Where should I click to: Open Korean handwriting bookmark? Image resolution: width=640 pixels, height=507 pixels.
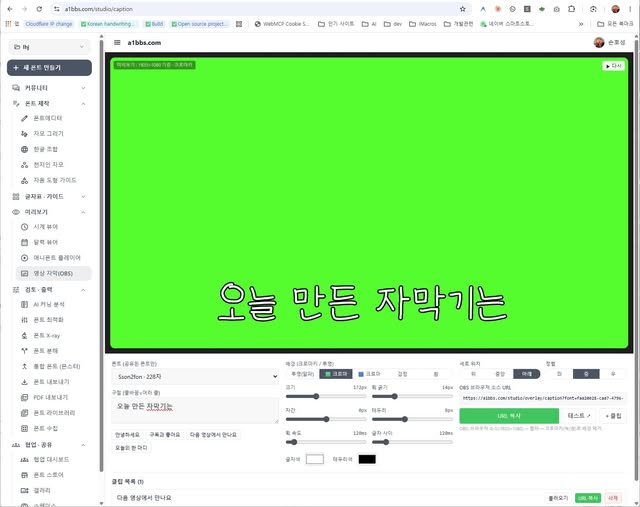107,24
